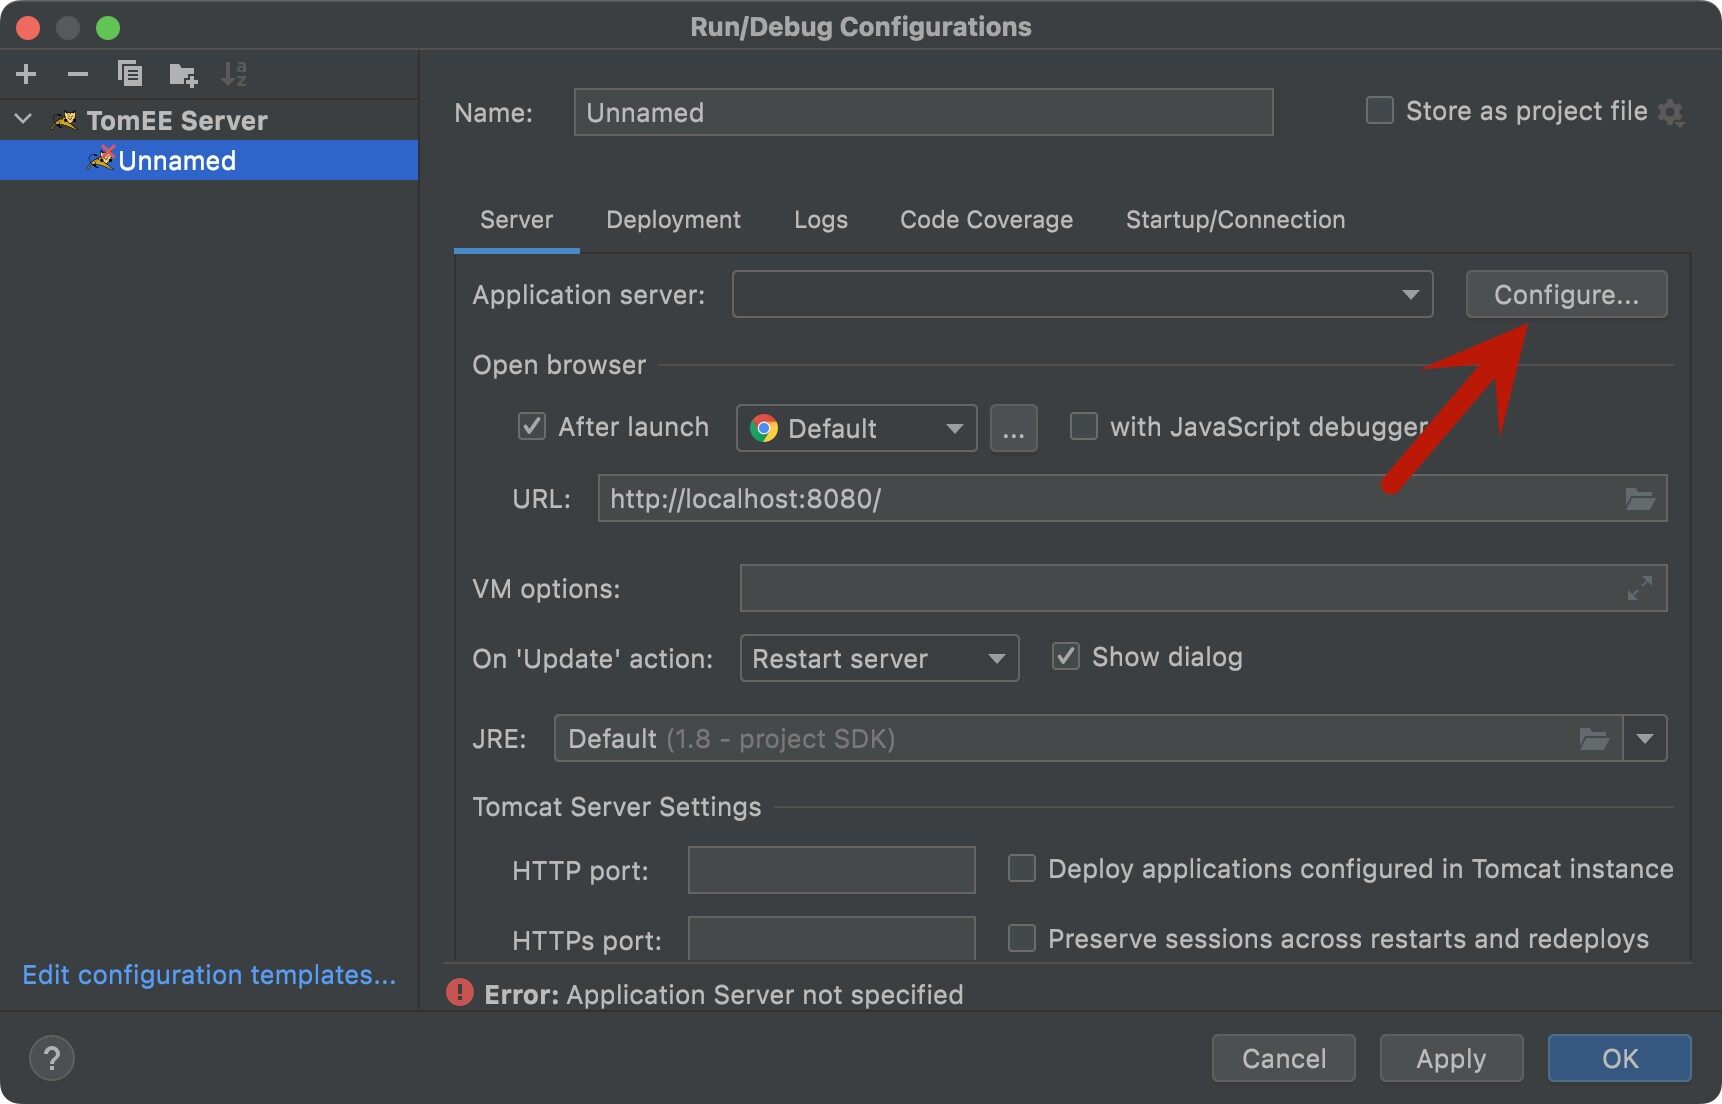Screen dimensions: 1722x1104
Task: Expand the VM options editor
Action: pyautogui.click(x=1640, y=588)
